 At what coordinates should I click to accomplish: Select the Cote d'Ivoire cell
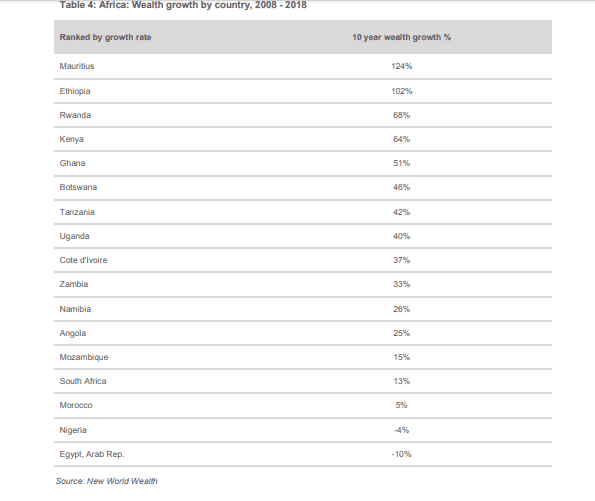83,260
